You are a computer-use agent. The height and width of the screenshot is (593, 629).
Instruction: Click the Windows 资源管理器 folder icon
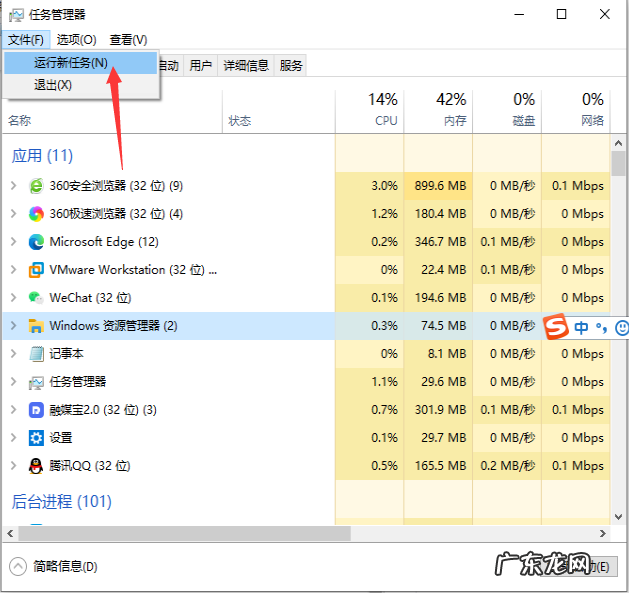pos(36,326)
